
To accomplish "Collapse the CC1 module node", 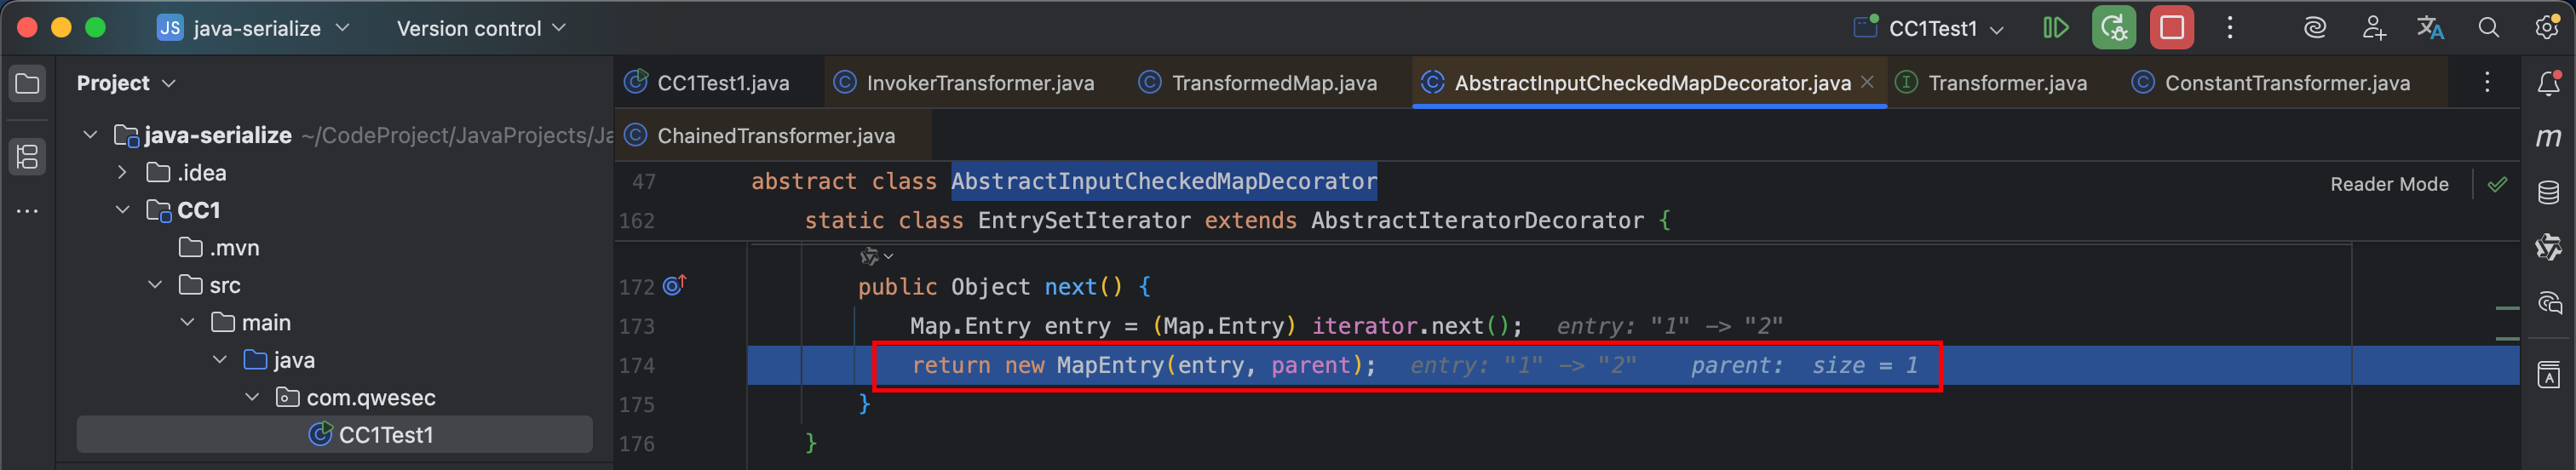I will (x=122, y=210).
